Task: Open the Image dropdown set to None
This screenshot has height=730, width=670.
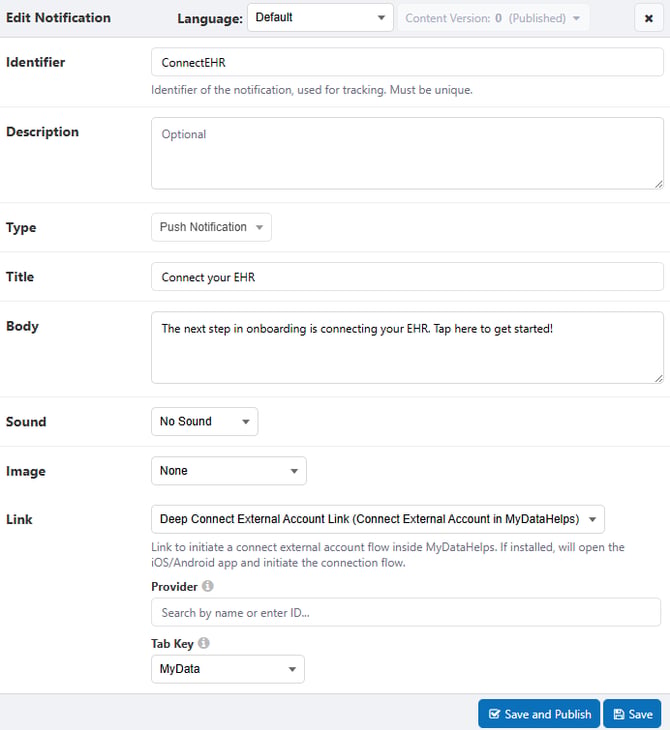Action: click(x=229, y=471)
